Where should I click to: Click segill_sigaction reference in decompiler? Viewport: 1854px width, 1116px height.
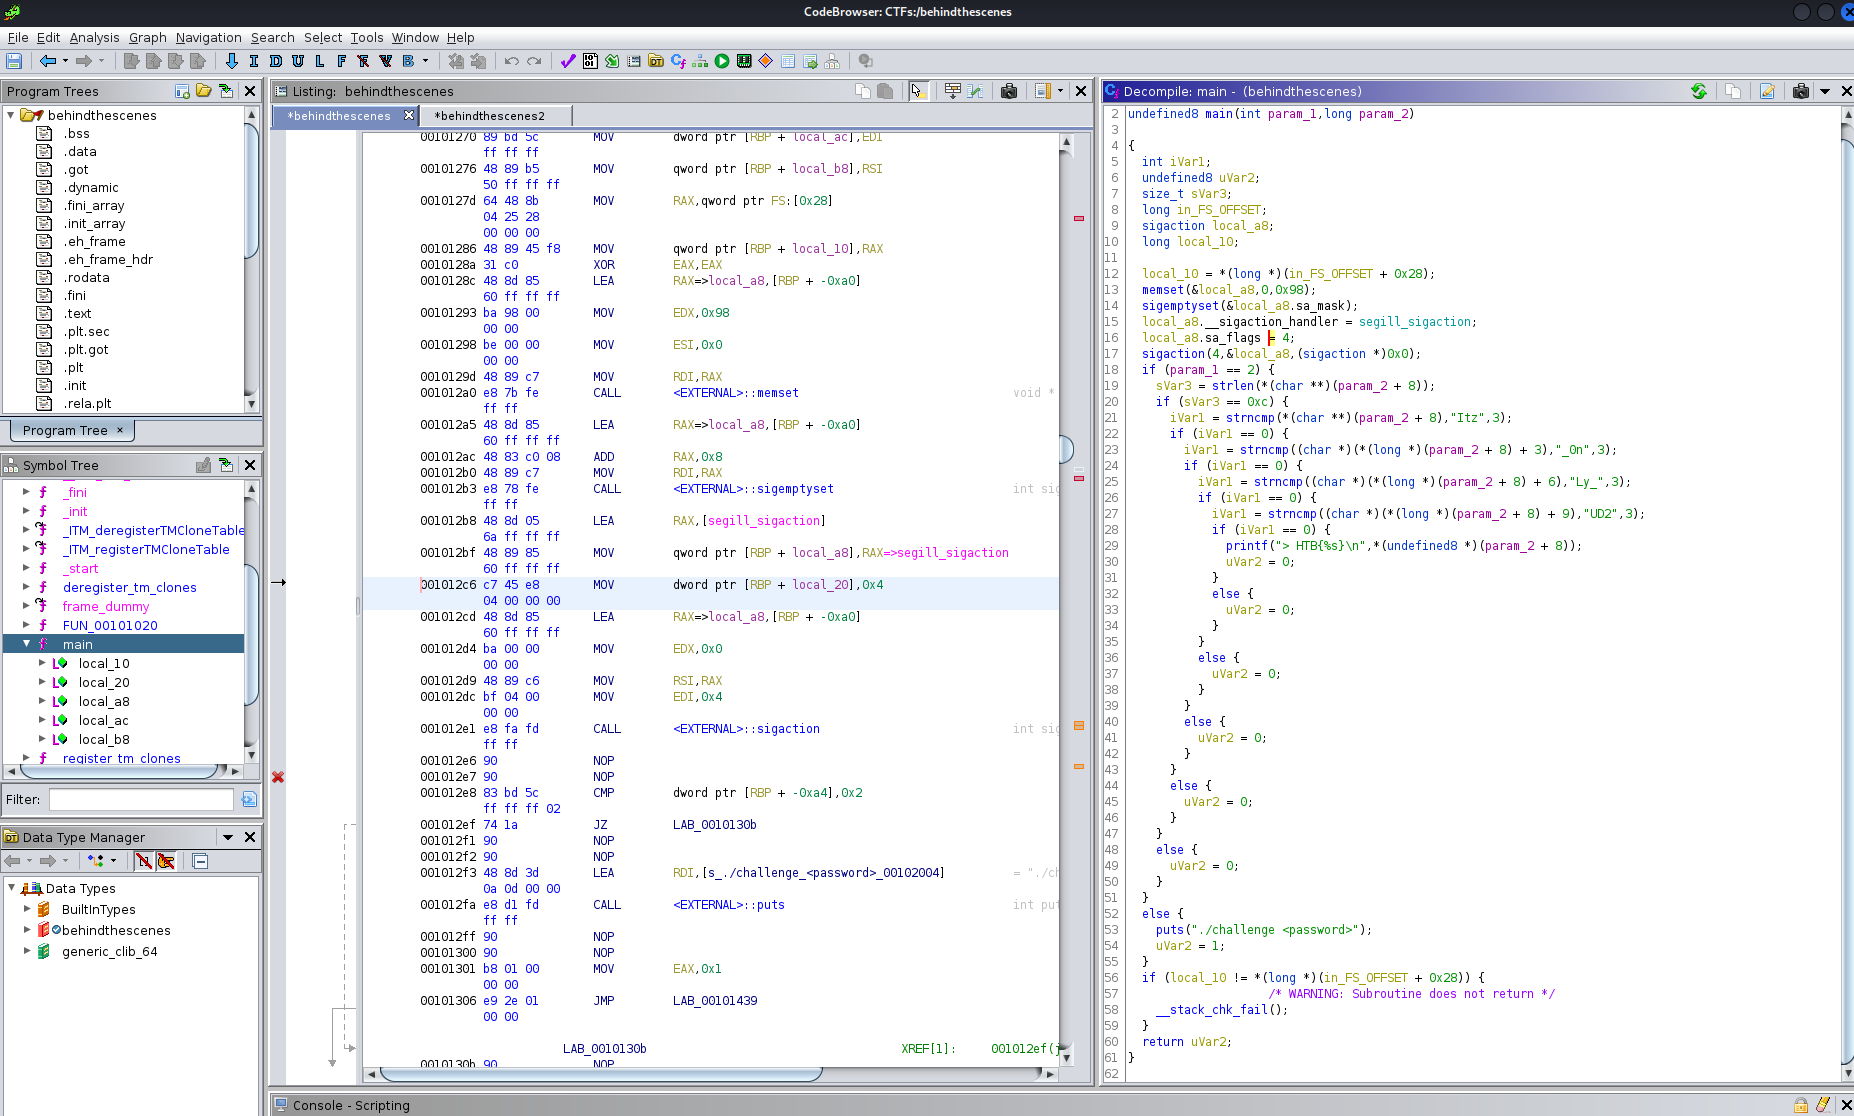pos(1415,322)
